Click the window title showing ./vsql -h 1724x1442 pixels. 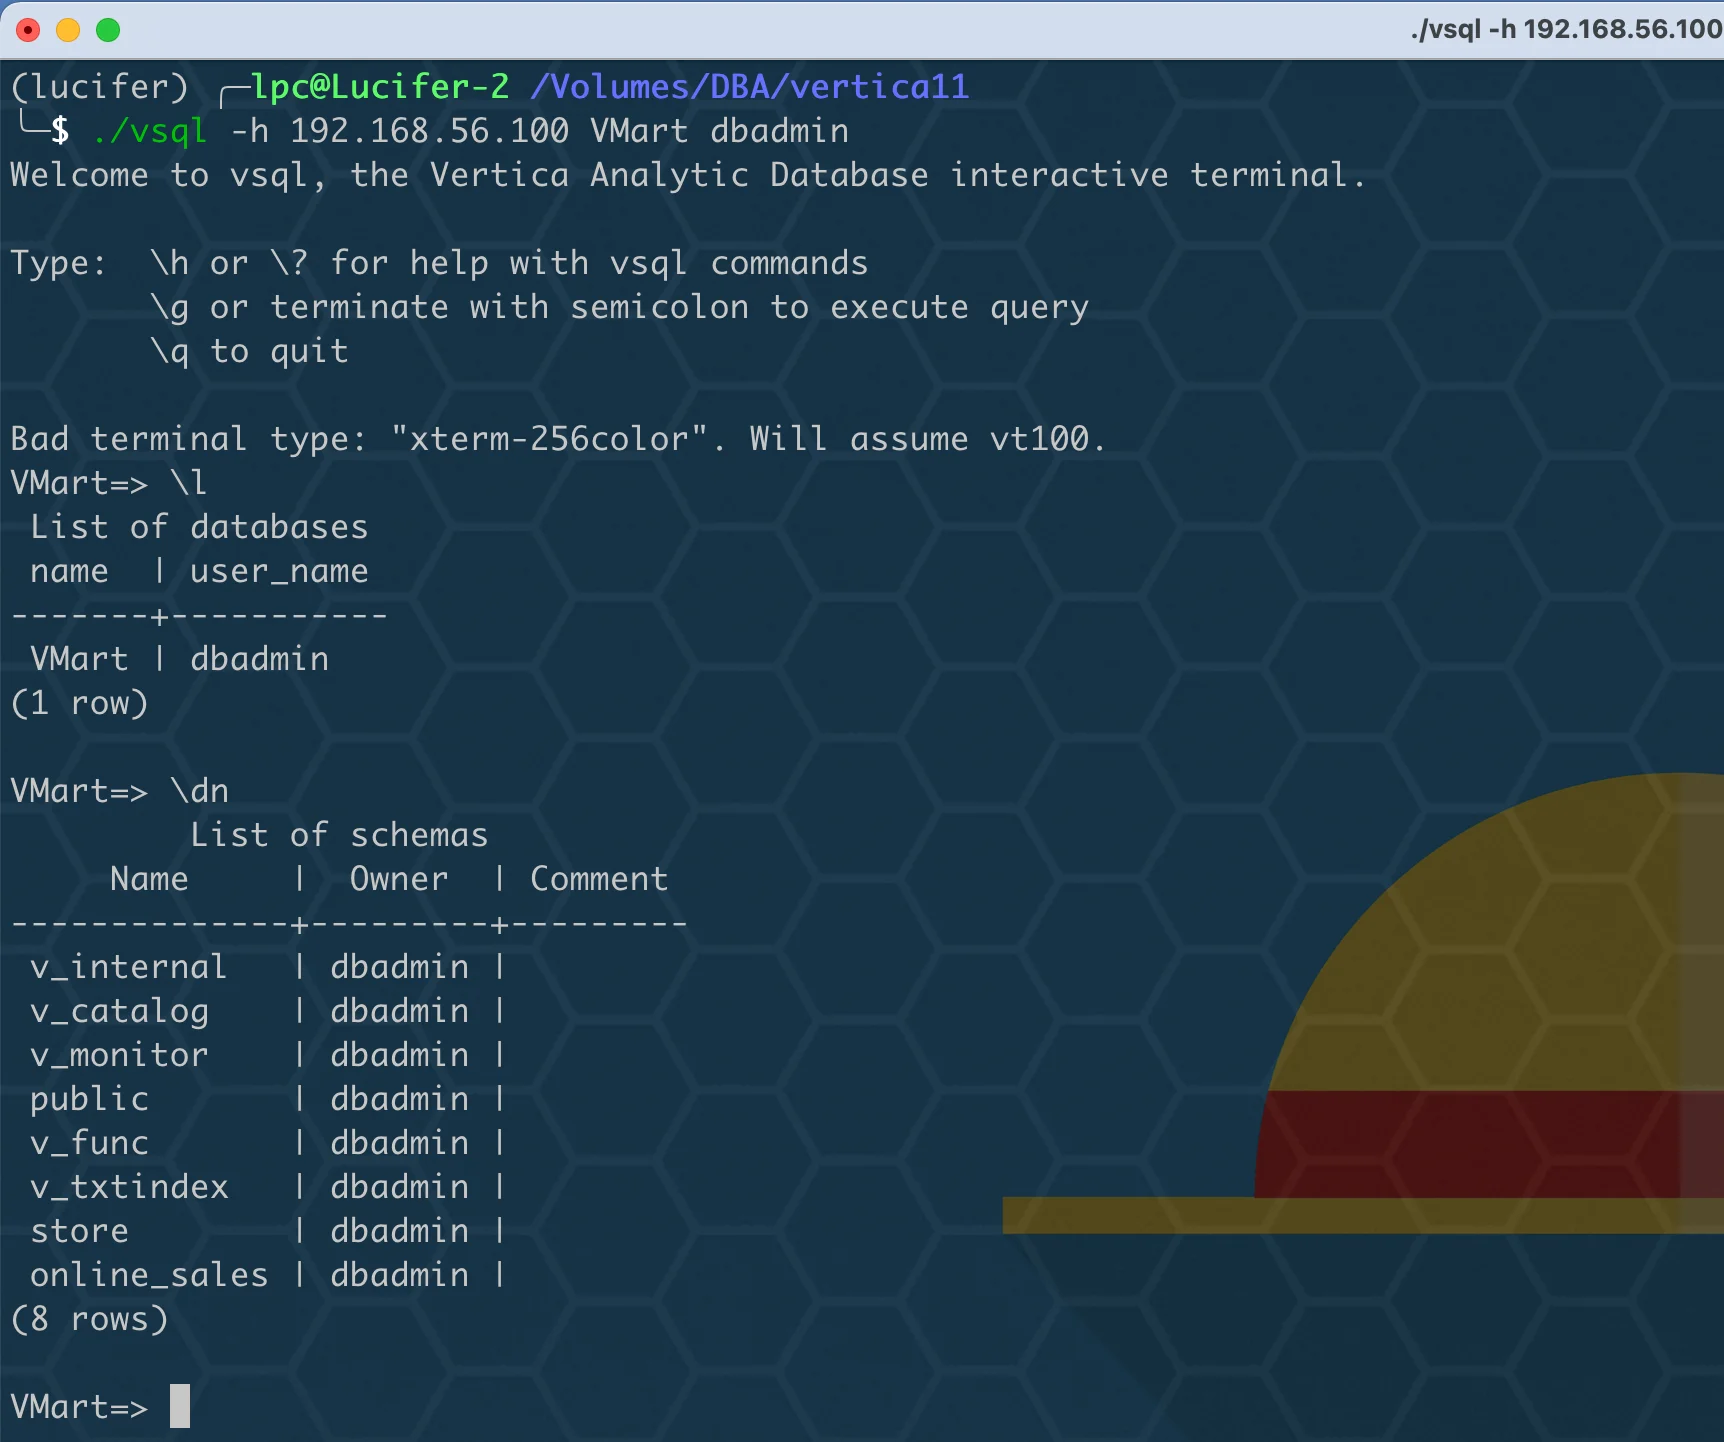[1566, 29]
